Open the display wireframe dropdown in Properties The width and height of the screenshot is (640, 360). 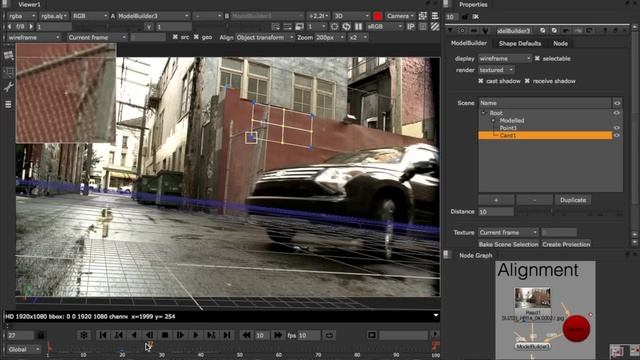(x=504, y=58)
